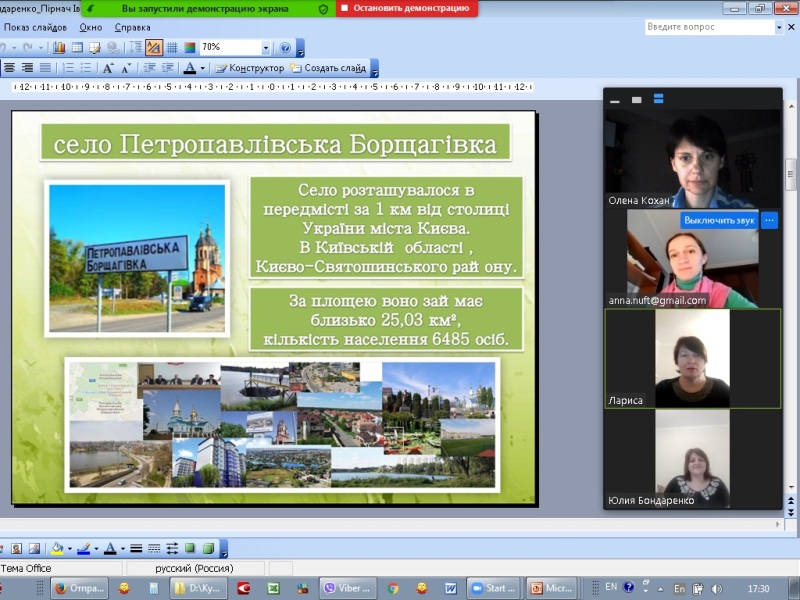Click the PowerPoint Help question mark icon
Screen dimensions: 800x600
pyautogui.click(x=285, y=47)
